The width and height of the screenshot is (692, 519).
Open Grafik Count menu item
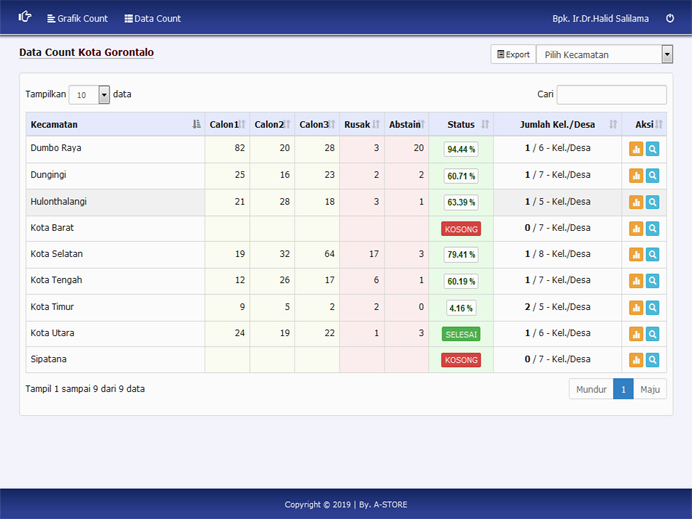click(77, 18)
